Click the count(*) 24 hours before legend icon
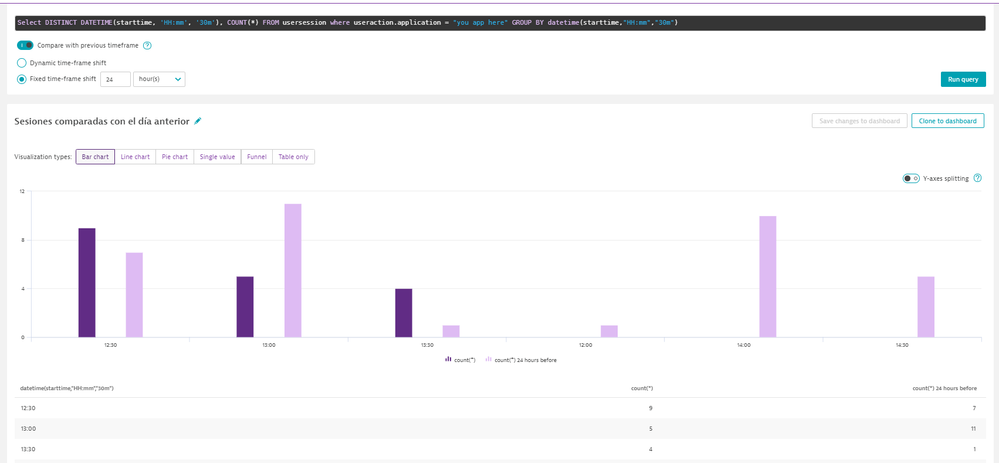 (488, 359)
